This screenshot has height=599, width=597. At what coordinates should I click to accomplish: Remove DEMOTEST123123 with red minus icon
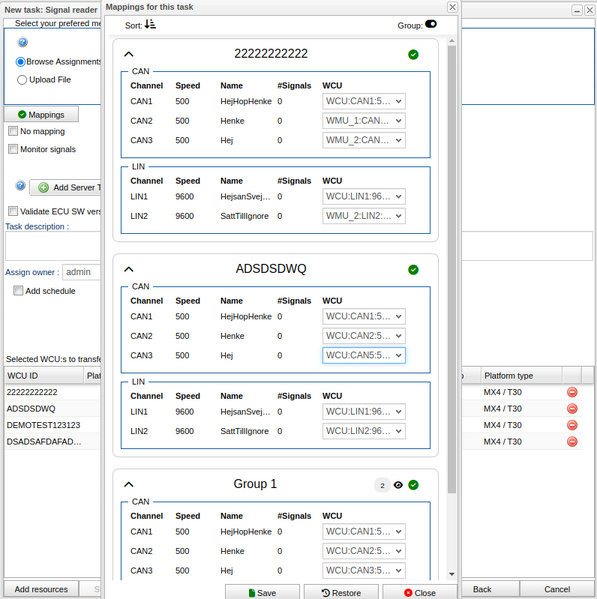coord(572,425)
